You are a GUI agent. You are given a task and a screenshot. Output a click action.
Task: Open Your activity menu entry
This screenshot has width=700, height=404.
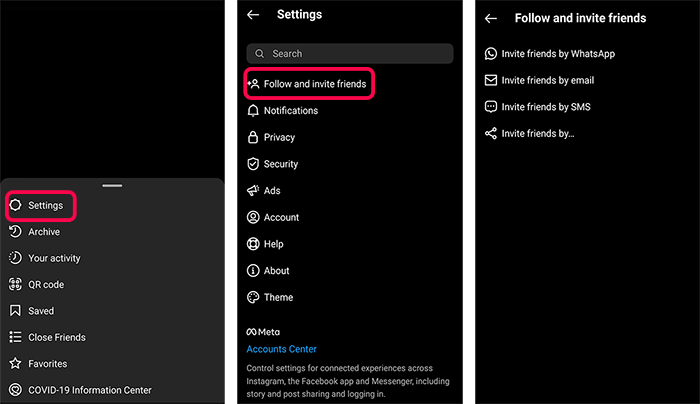54,258
